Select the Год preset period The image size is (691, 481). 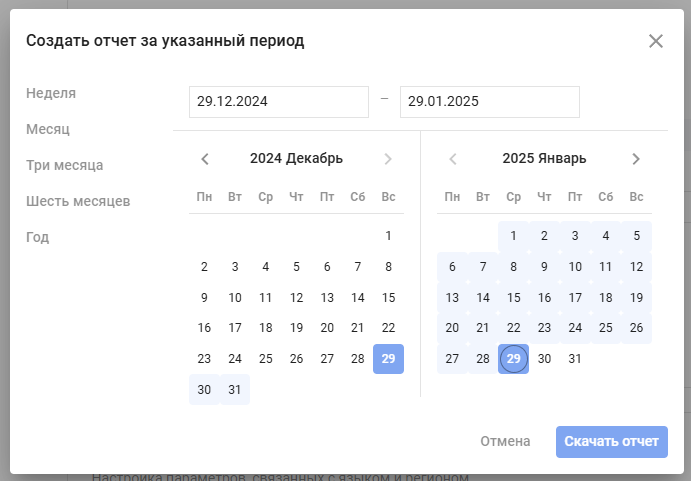click(37, 237)
